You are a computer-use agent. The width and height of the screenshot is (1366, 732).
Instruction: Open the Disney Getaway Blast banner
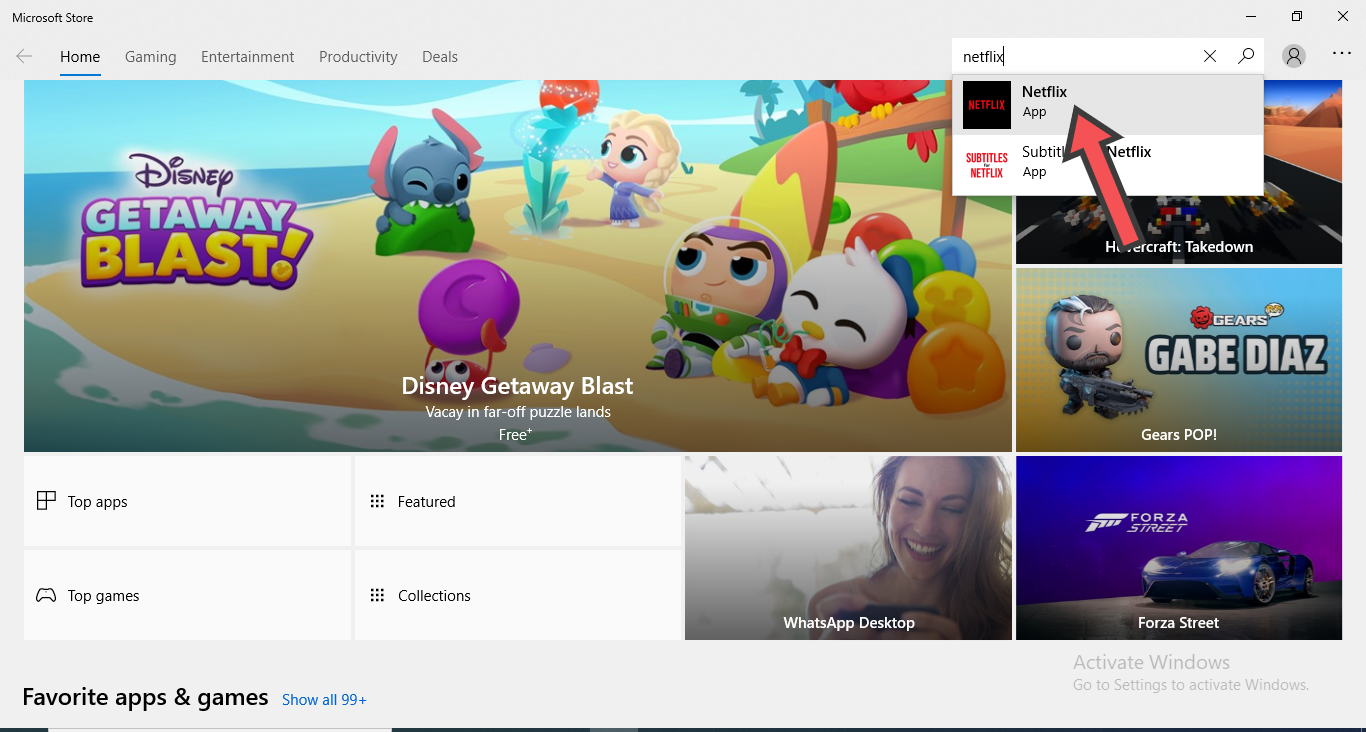click(x=518, y=266)
